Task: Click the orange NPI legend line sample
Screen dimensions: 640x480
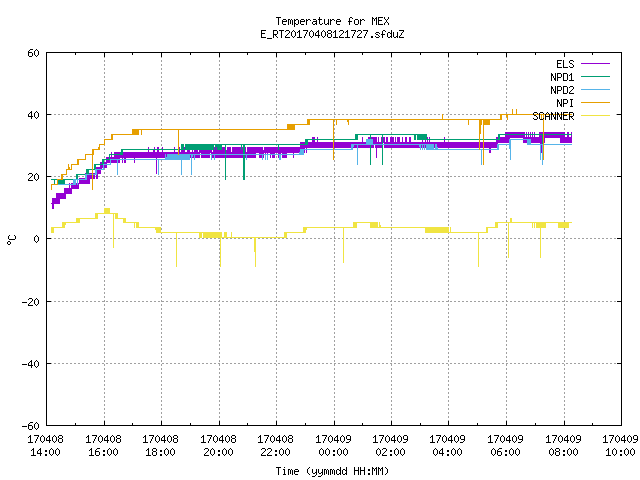Action: coord(596,102)
